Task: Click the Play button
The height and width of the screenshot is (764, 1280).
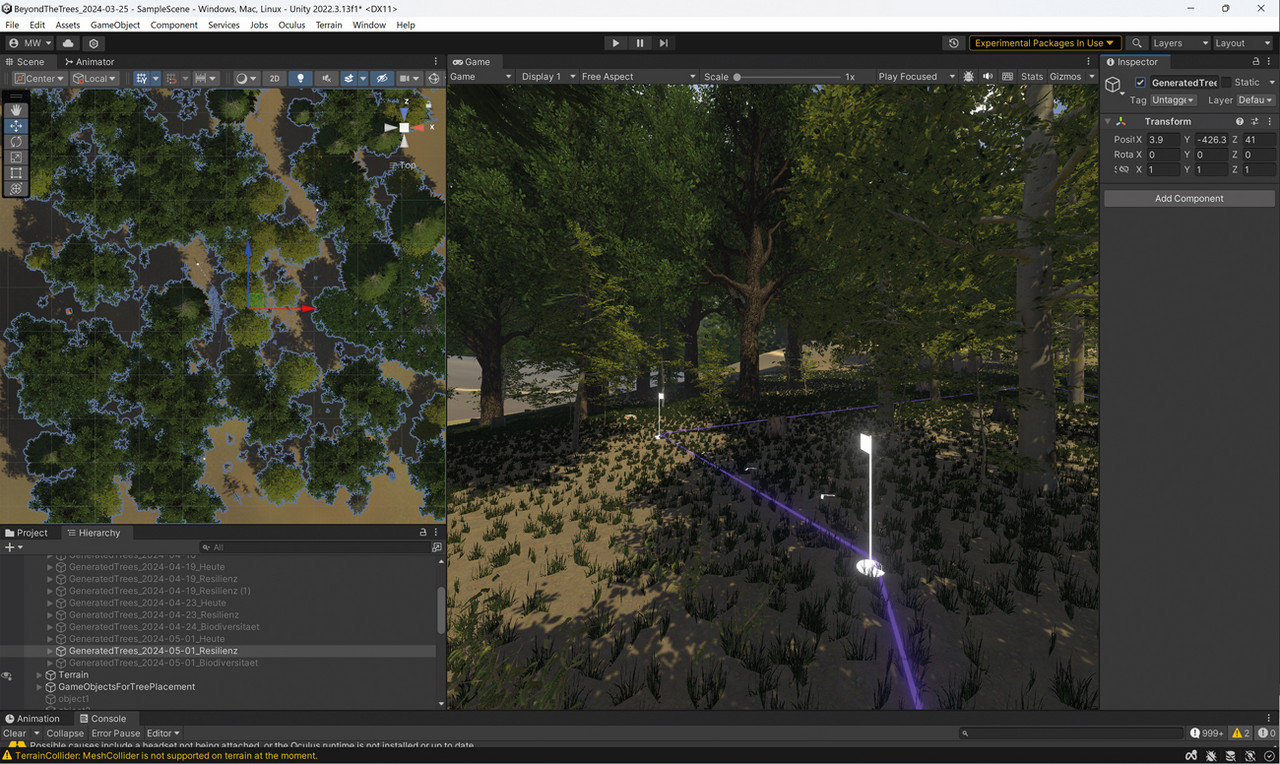Action: 615,43
